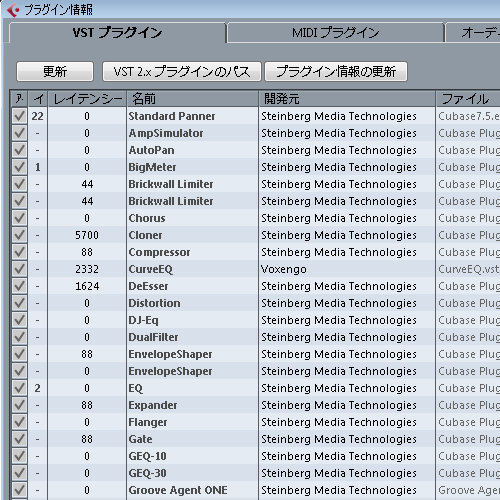Sort by the 名前 column header
The image size is (500, 500).
(192, 99)
